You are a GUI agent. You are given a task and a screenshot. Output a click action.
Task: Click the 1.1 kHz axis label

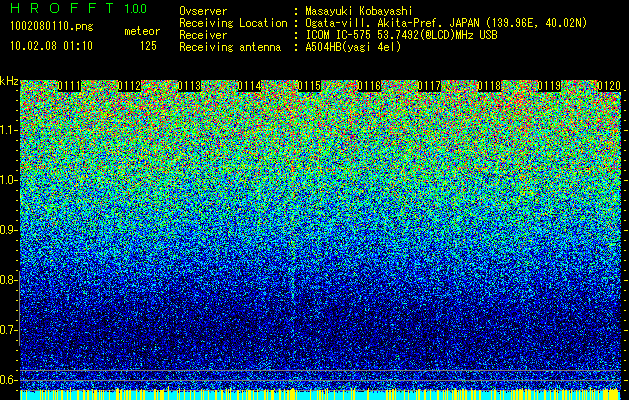coord(9,130)
